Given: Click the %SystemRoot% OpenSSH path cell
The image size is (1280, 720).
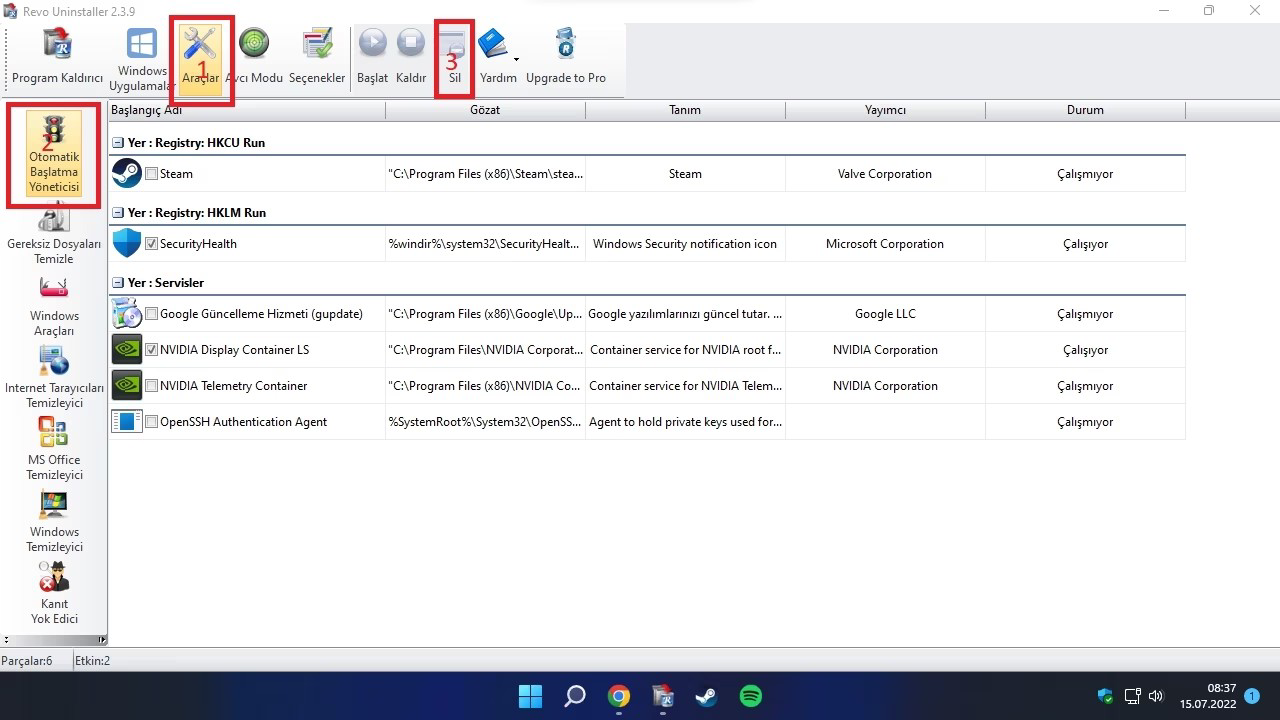Looking at the screenshot, I should 485,422.
